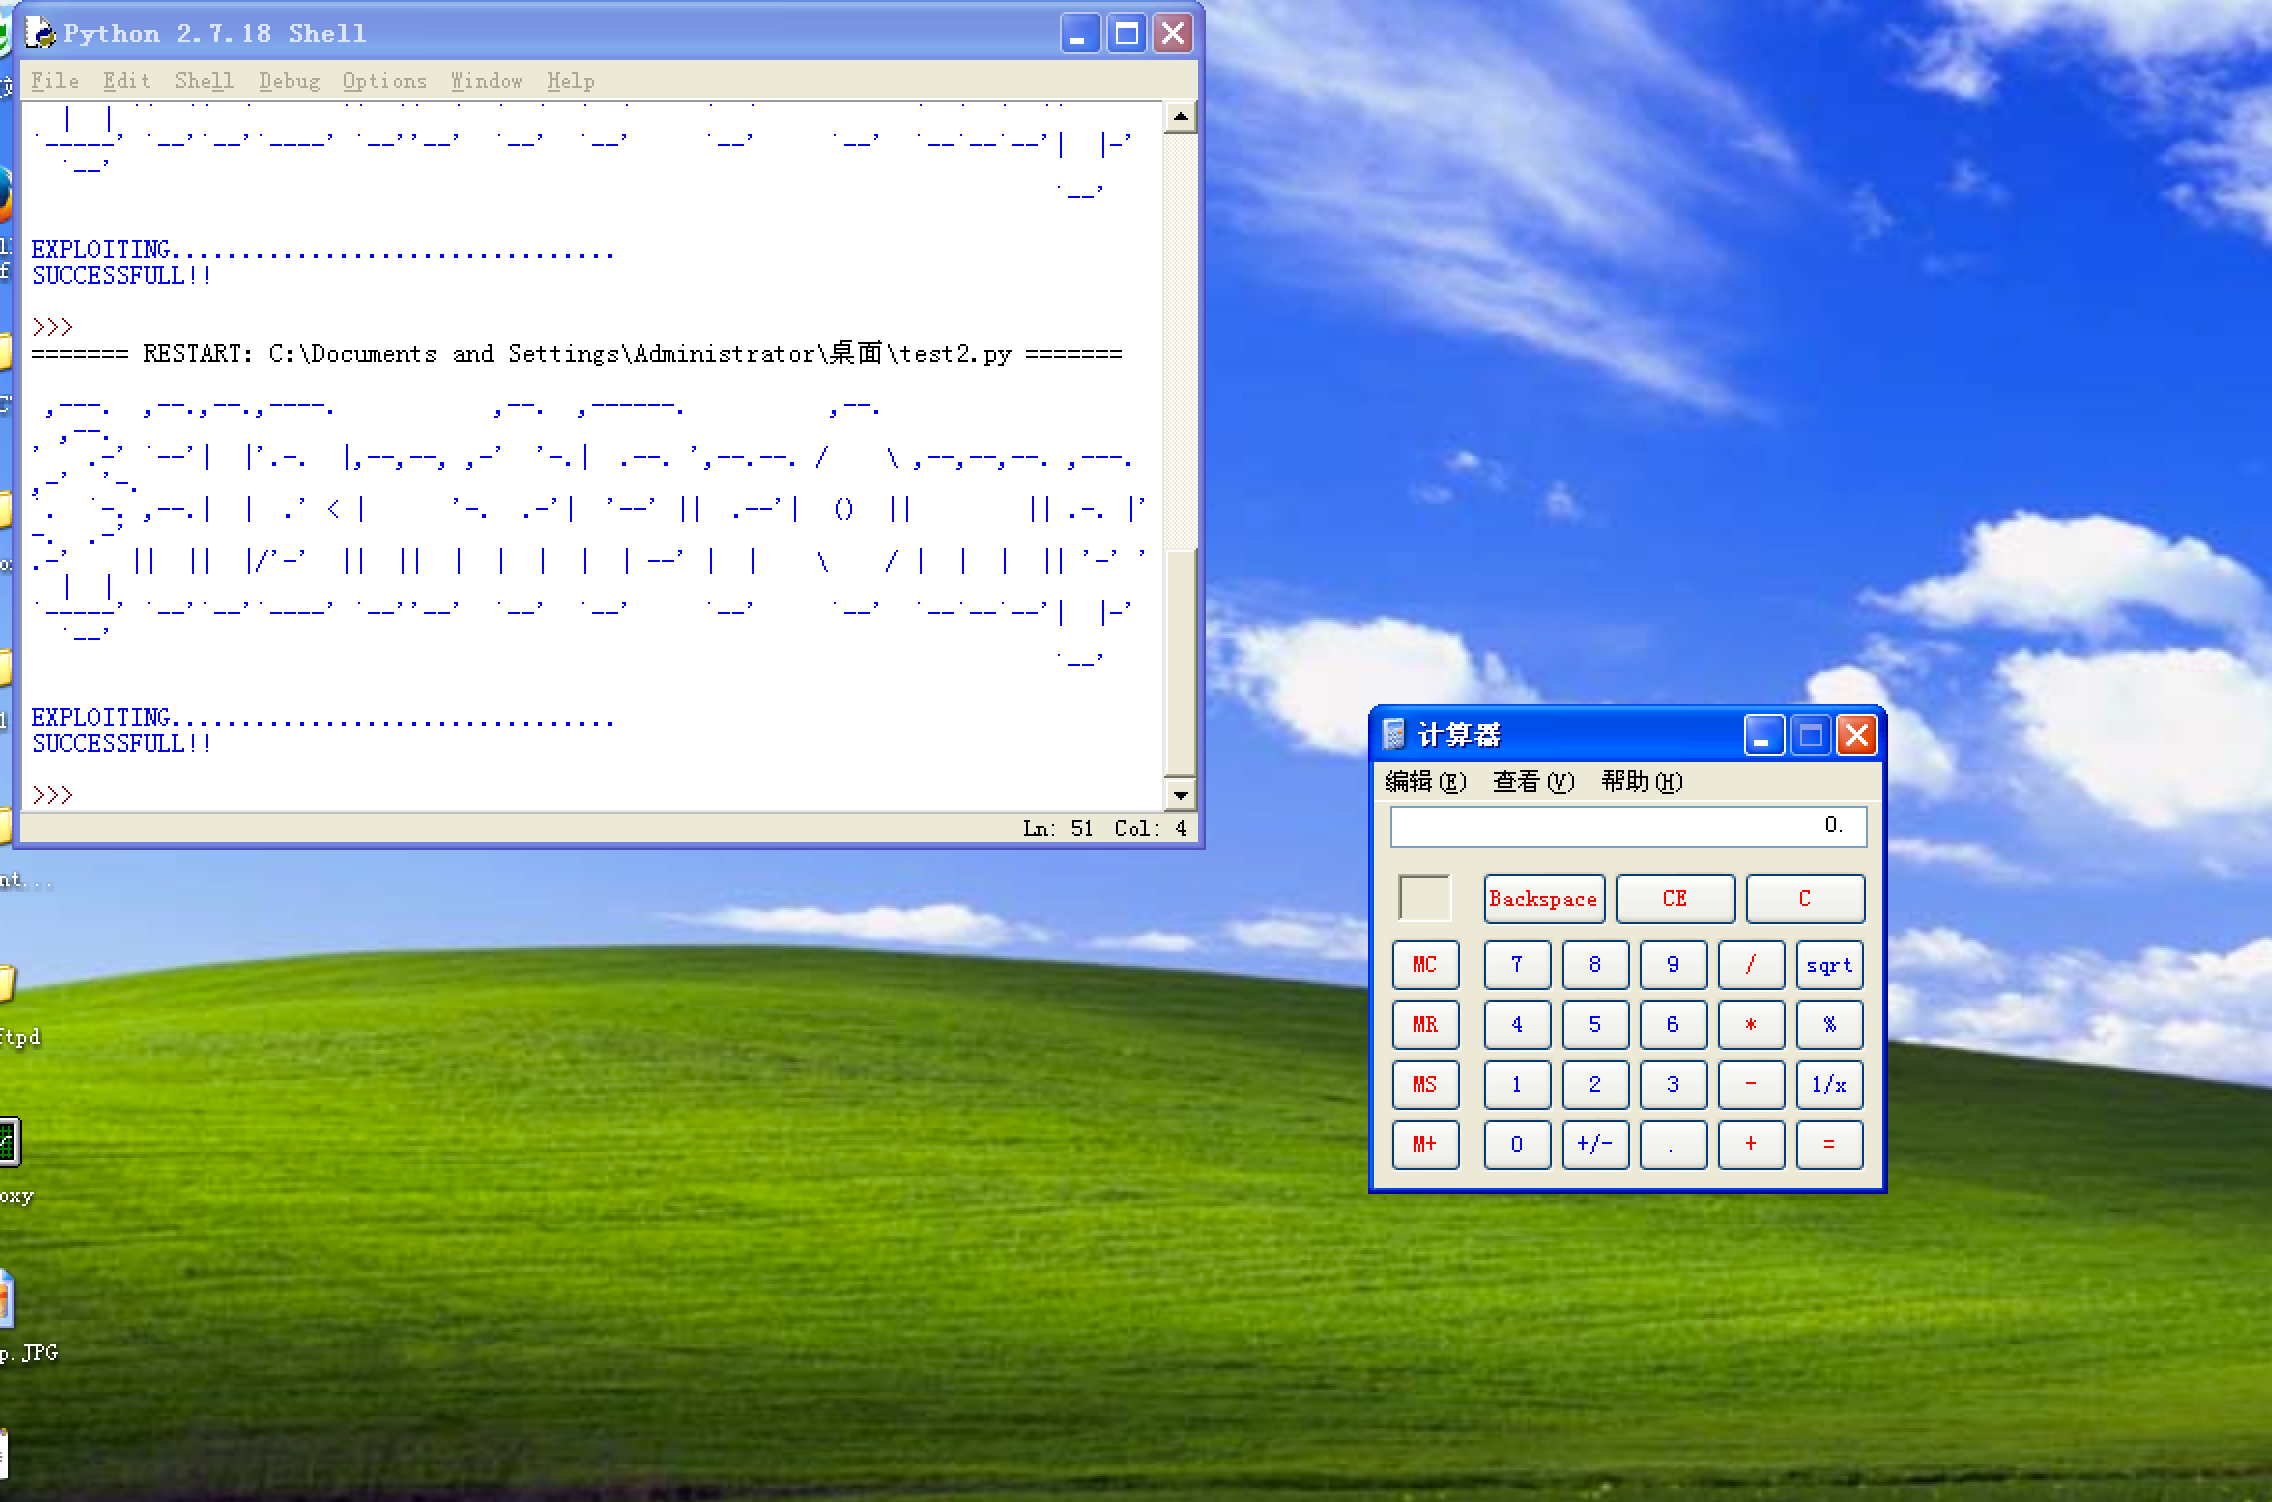This screenshot has width=2272, height=1502.
Task: Click the Python Shell scroll down arrow
Action: tap(1181, 795)
